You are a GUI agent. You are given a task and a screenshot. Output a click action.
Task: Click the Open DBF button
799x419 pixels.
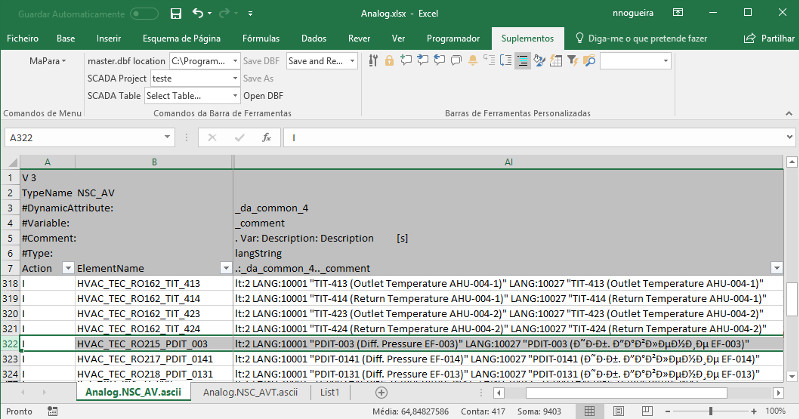point(264,96)
